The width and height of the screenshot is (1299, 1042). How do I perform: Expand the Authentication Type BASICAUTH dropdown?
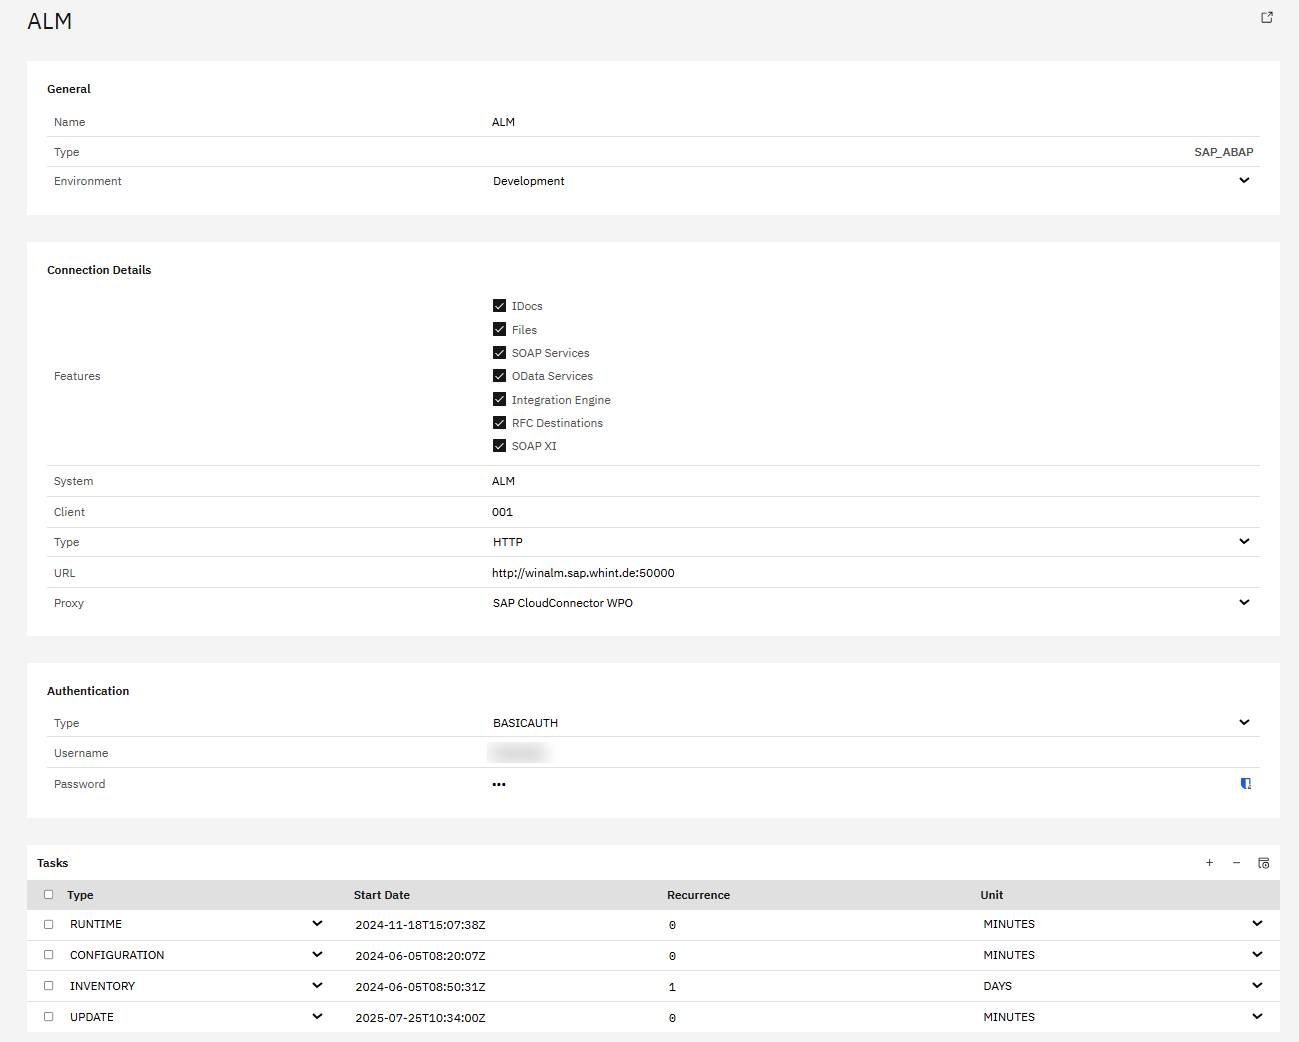coord(1244,723)
